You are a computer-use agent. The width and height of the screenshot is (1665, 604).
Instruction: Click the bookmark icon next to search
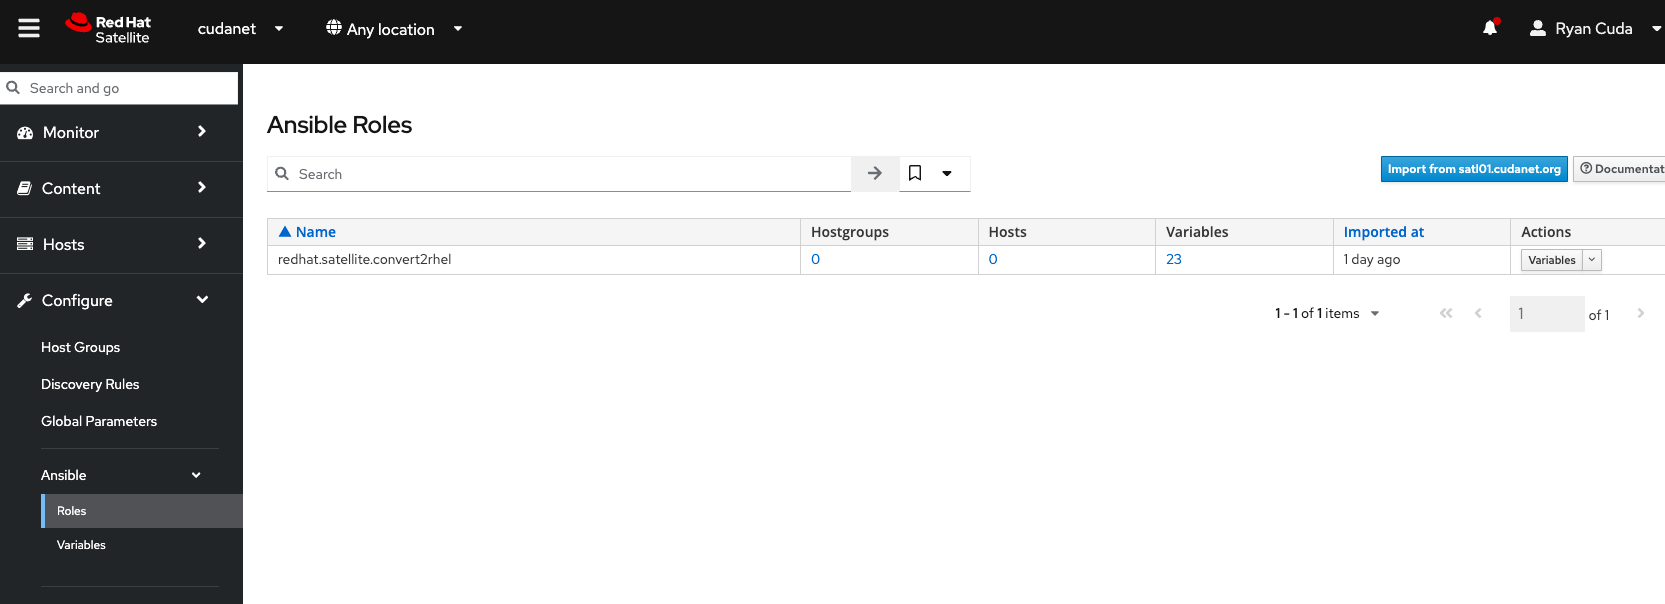click(x=915, y=173)
